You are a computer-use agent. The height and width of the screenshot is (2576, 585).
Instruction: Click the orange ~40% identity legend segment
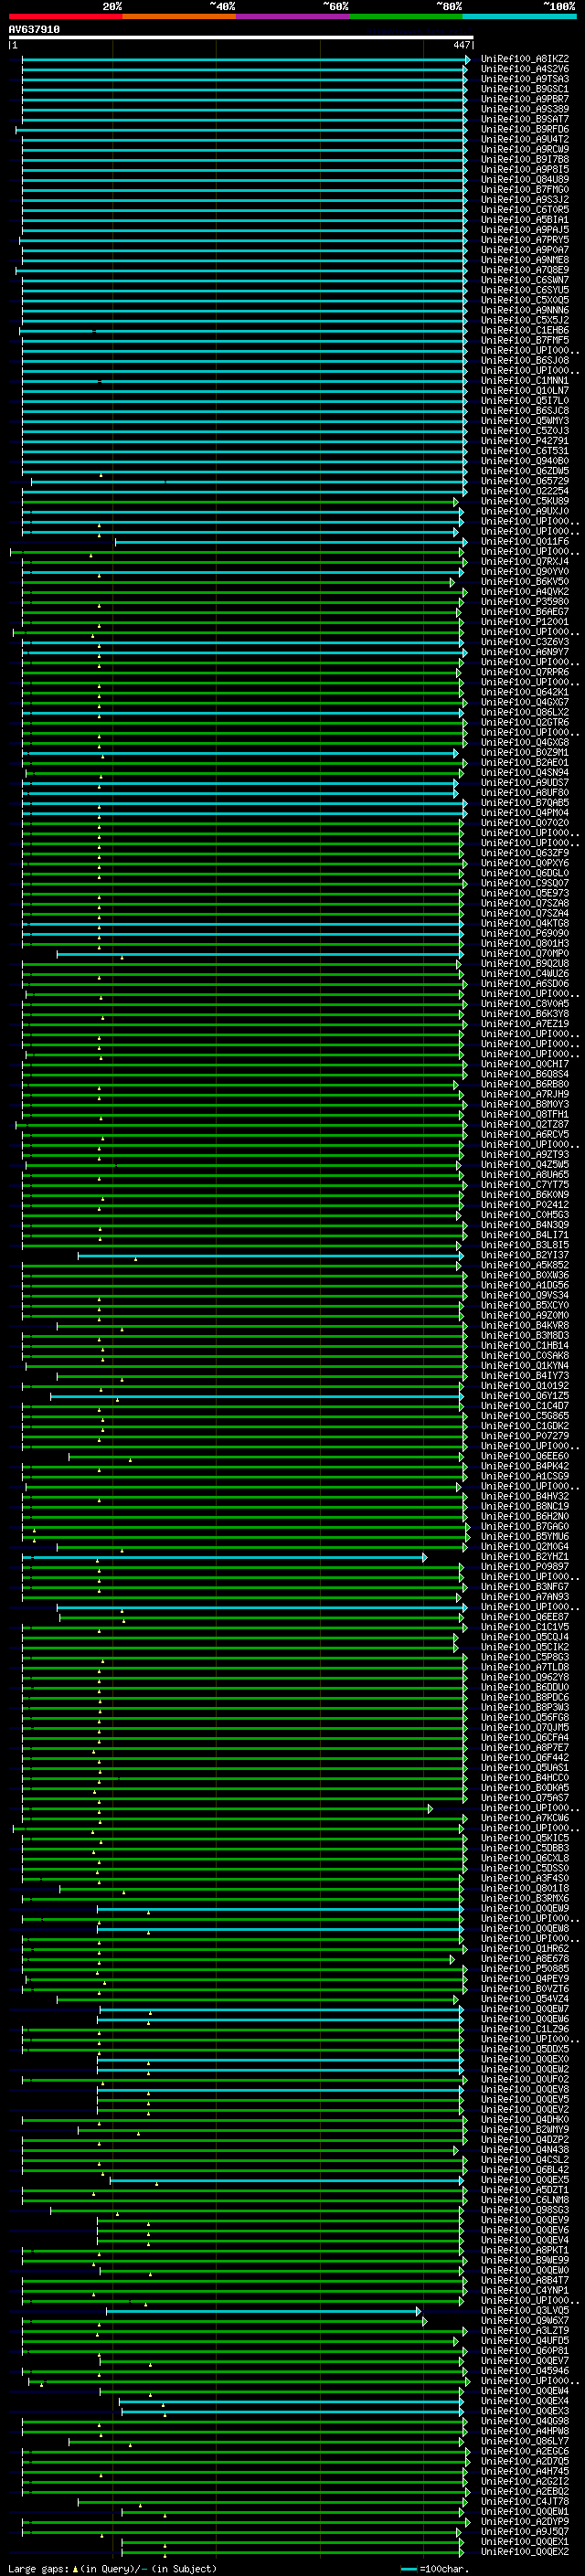[179, 16]
